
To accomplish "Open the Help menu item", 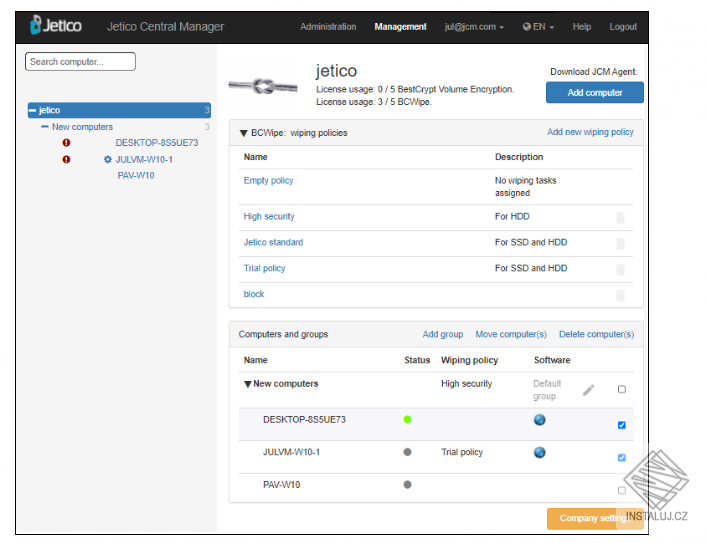I will click(x=582, y=27).
